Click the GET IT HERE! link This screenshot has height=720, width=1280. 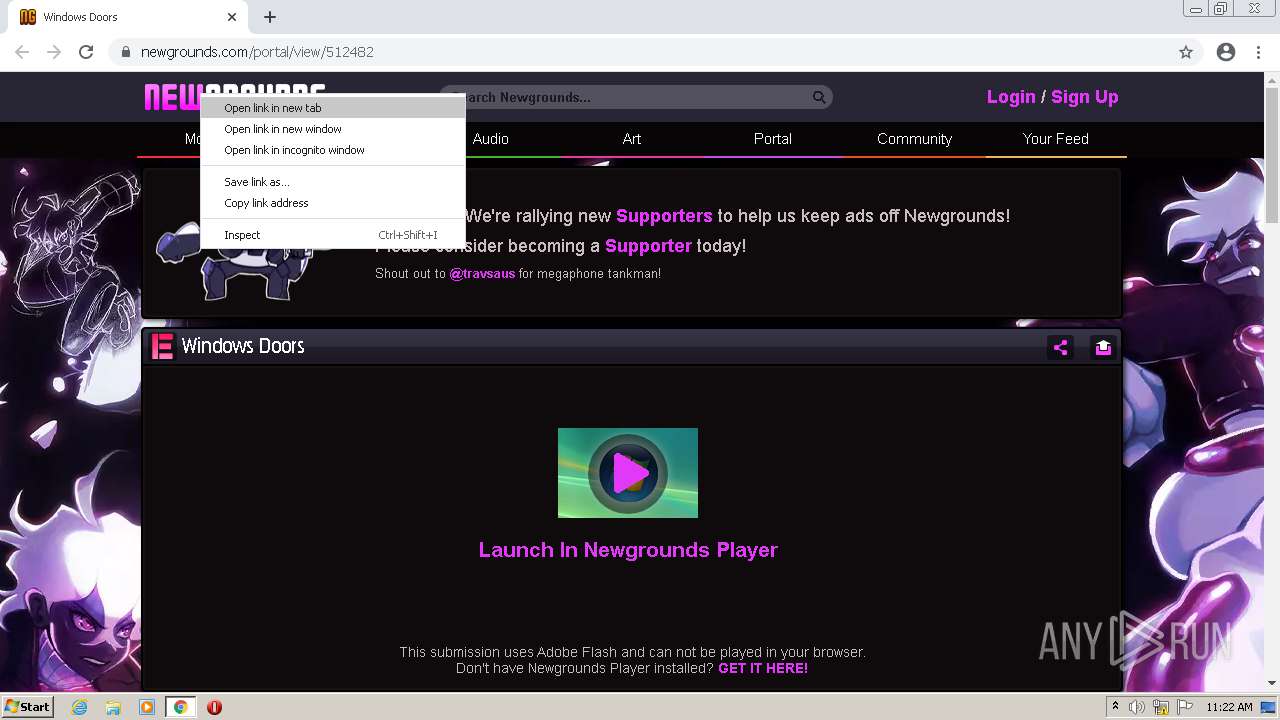[x=763, y=668]
